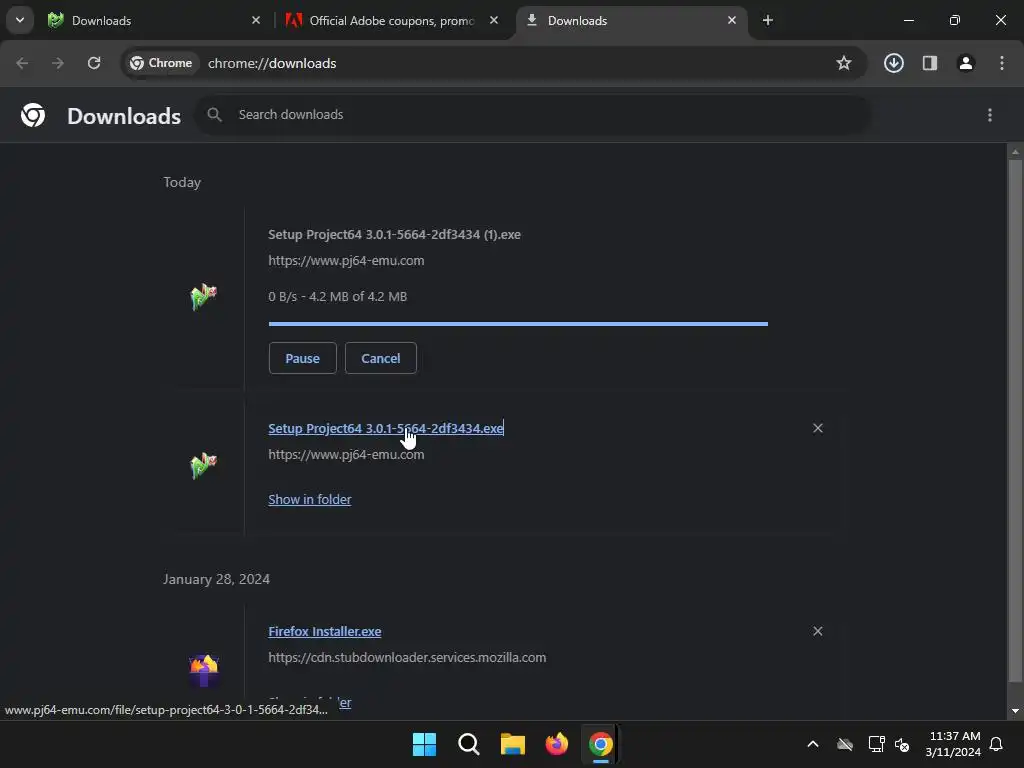Close the first Downloads tab

[x=256, y=20]
